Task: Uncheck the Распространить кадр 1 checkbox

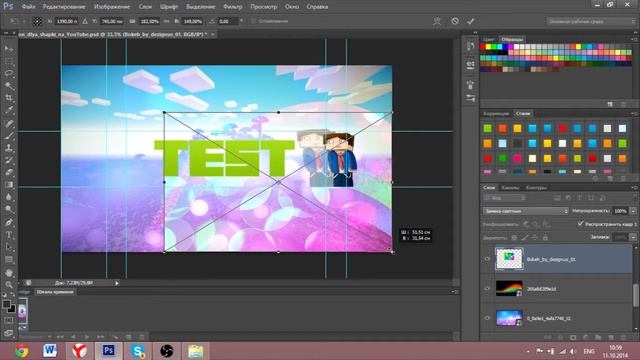Action: coord(580,224)
